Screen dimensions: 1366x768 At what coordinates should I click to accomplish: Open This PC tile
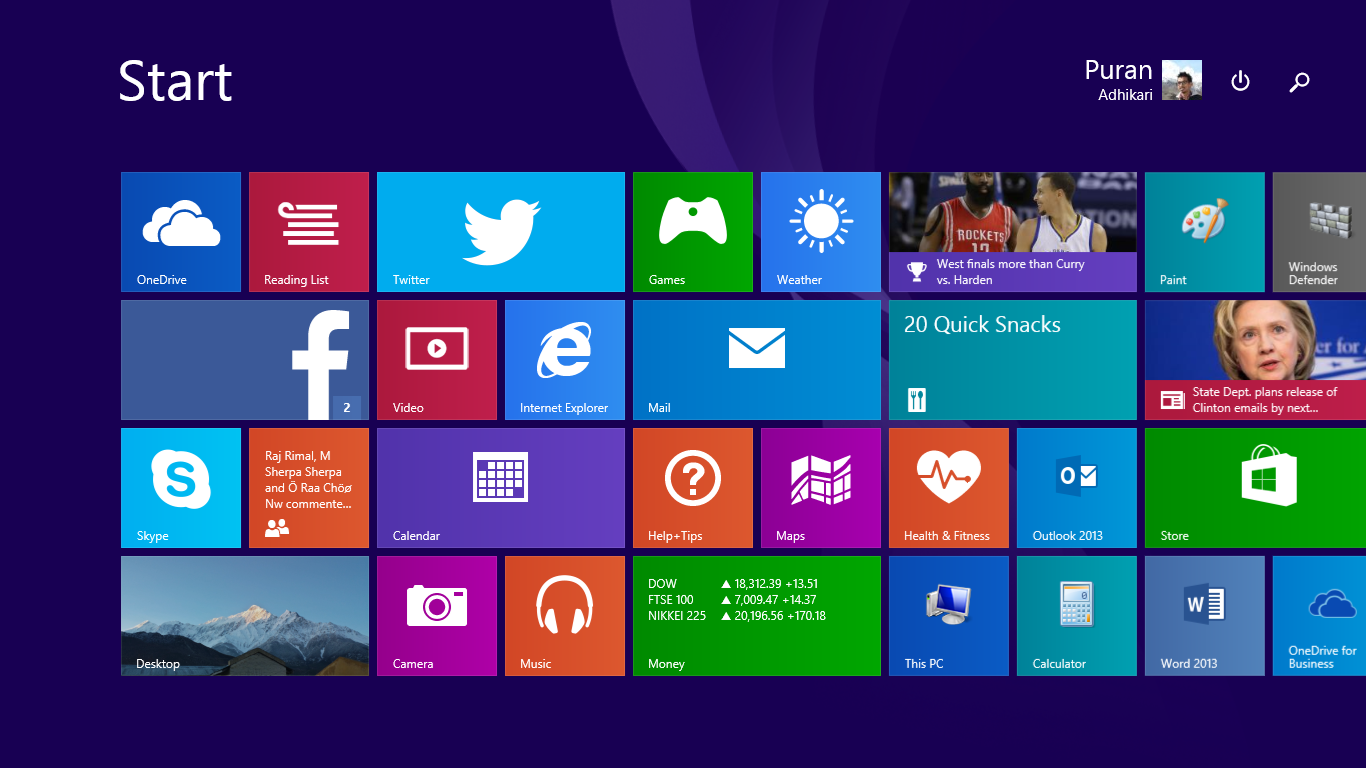[949, 616]
